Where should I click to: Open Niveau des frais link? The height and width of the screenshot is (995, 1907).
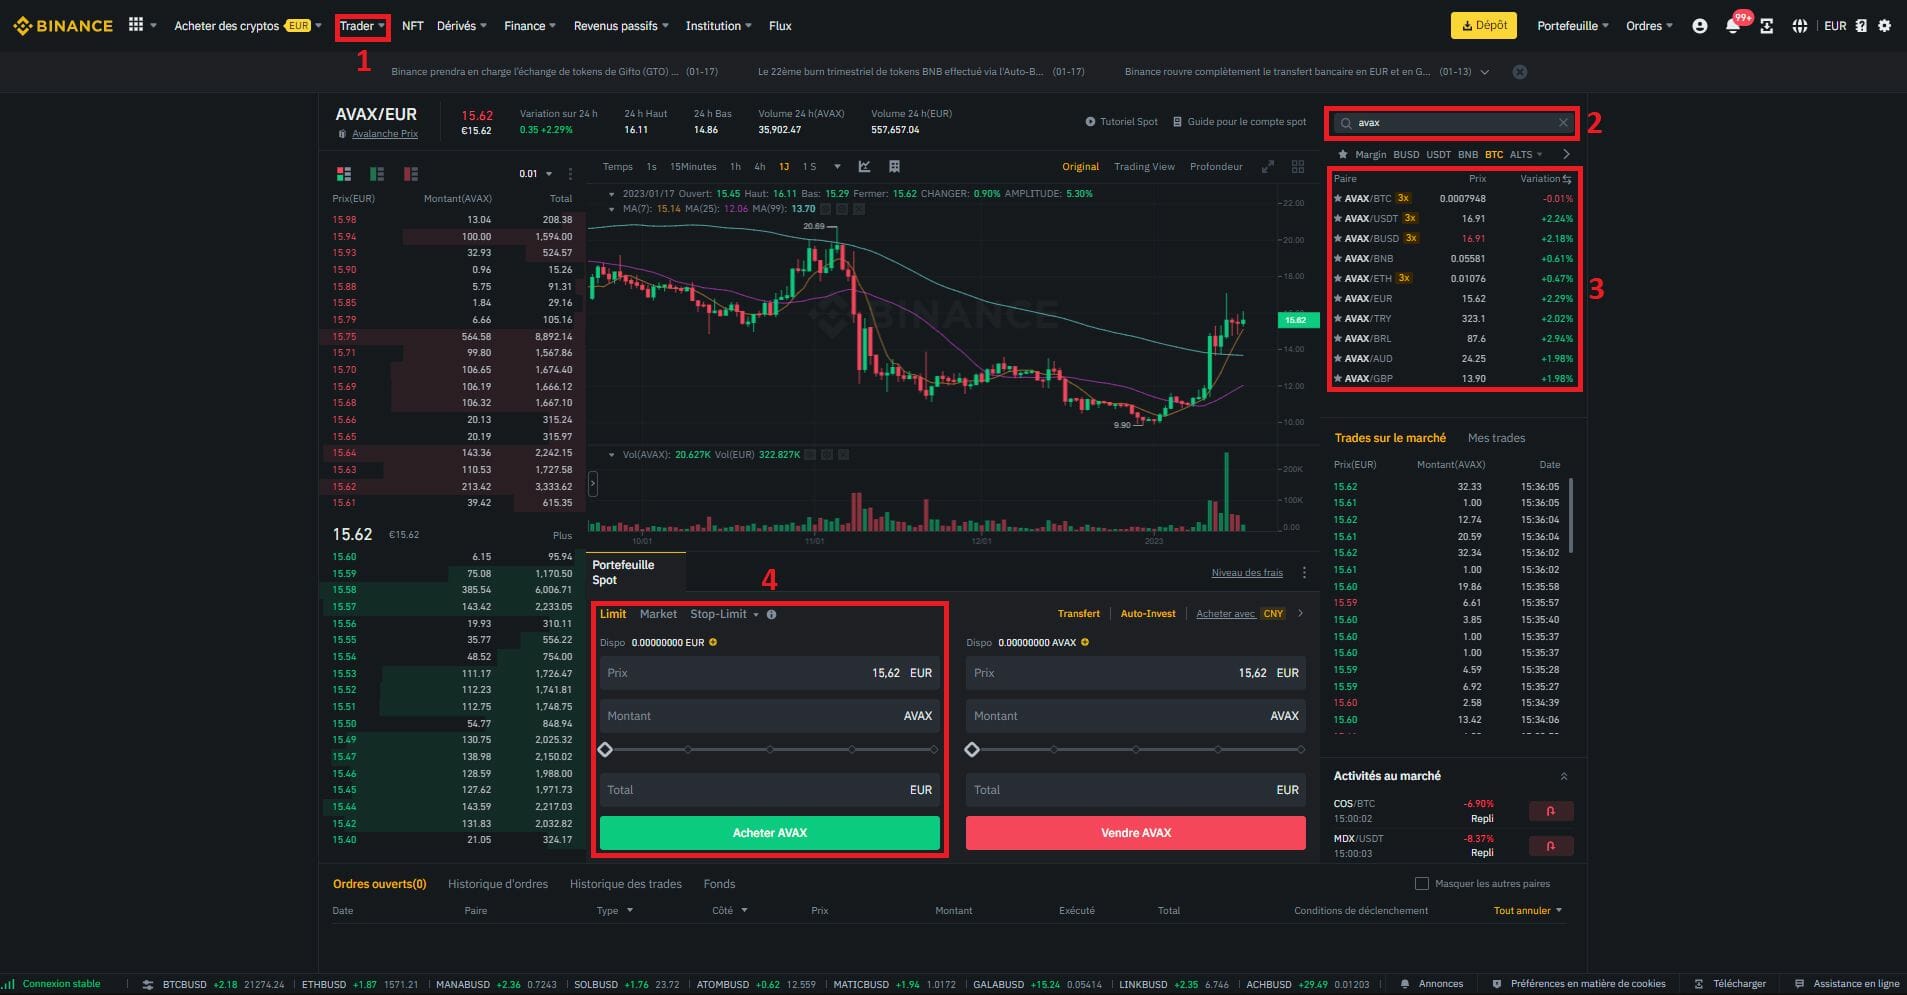point(1247,573)
